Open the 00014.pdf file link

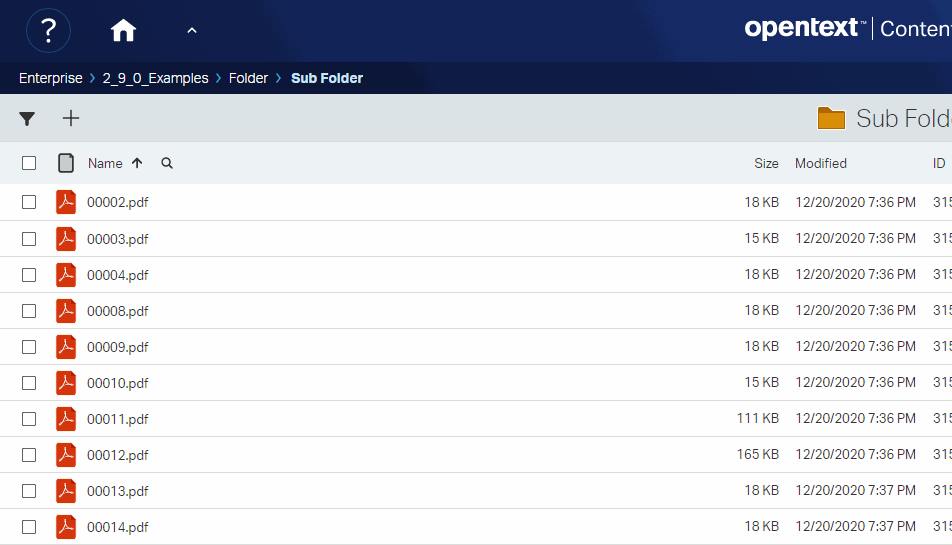point(118,527)
